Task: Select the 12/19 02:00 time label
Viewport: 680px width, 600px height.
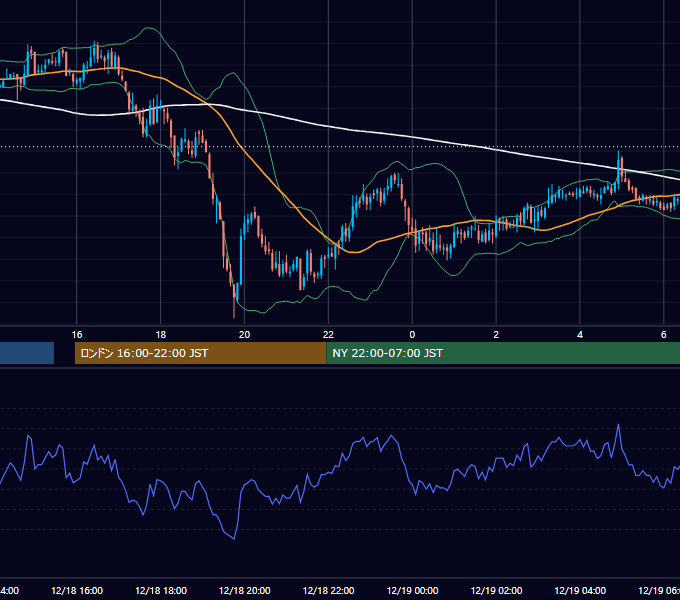Action: (x=496, y=590)
